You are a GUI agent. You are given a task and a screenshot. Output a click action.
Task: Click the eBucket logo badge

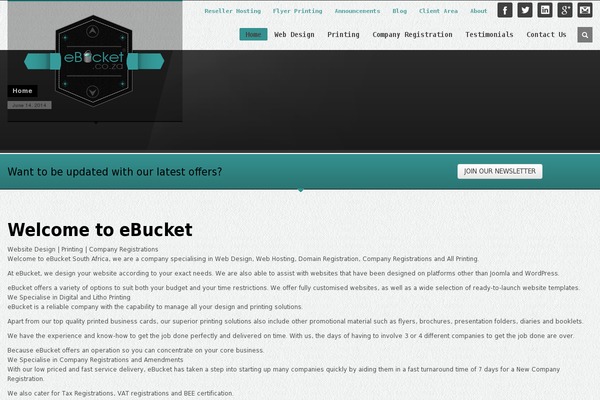tap(94, 61)
